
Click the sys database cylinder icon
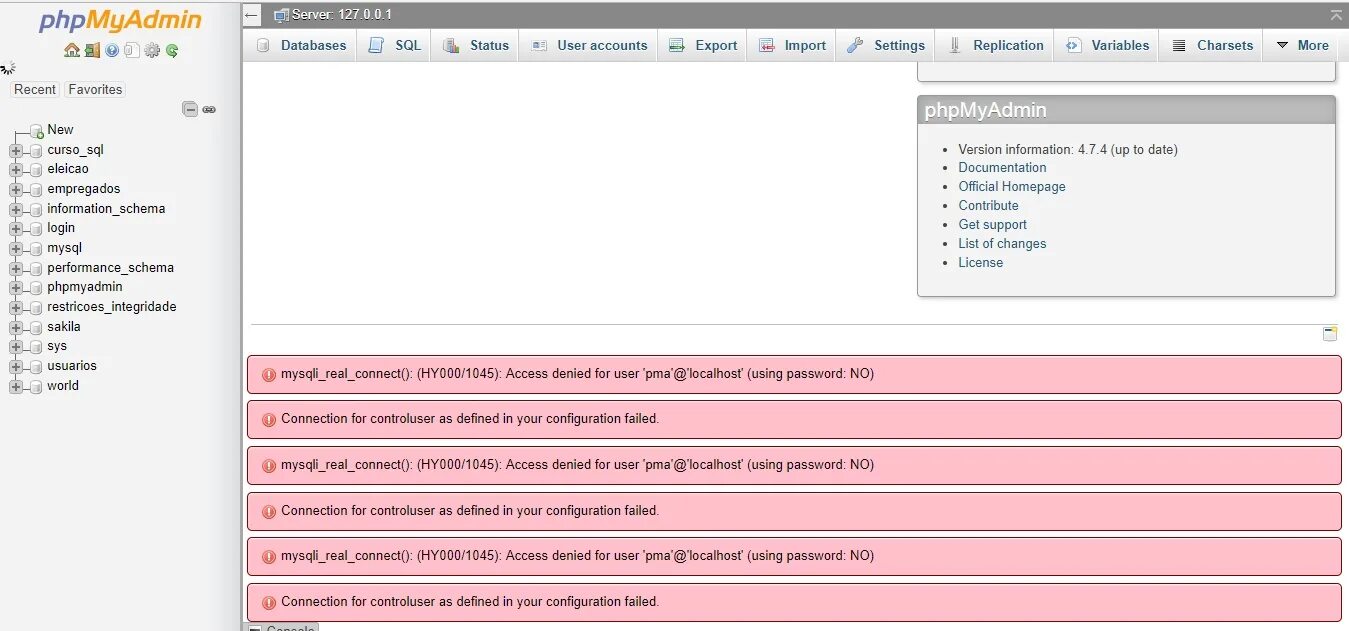[x=36, y=347]
